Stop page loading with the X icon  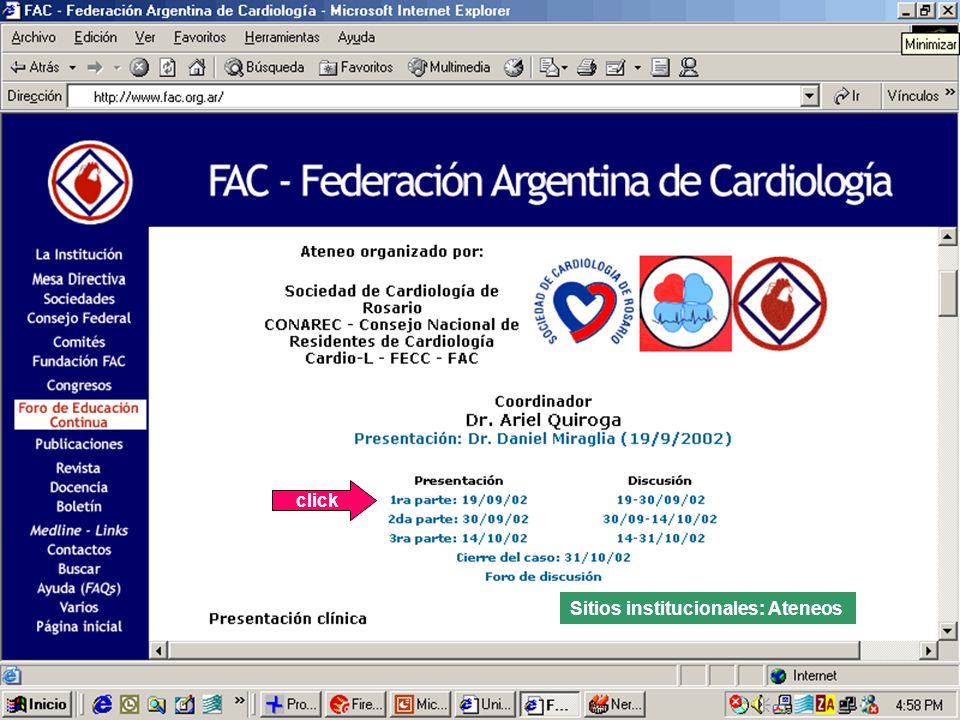pos(140,67)
